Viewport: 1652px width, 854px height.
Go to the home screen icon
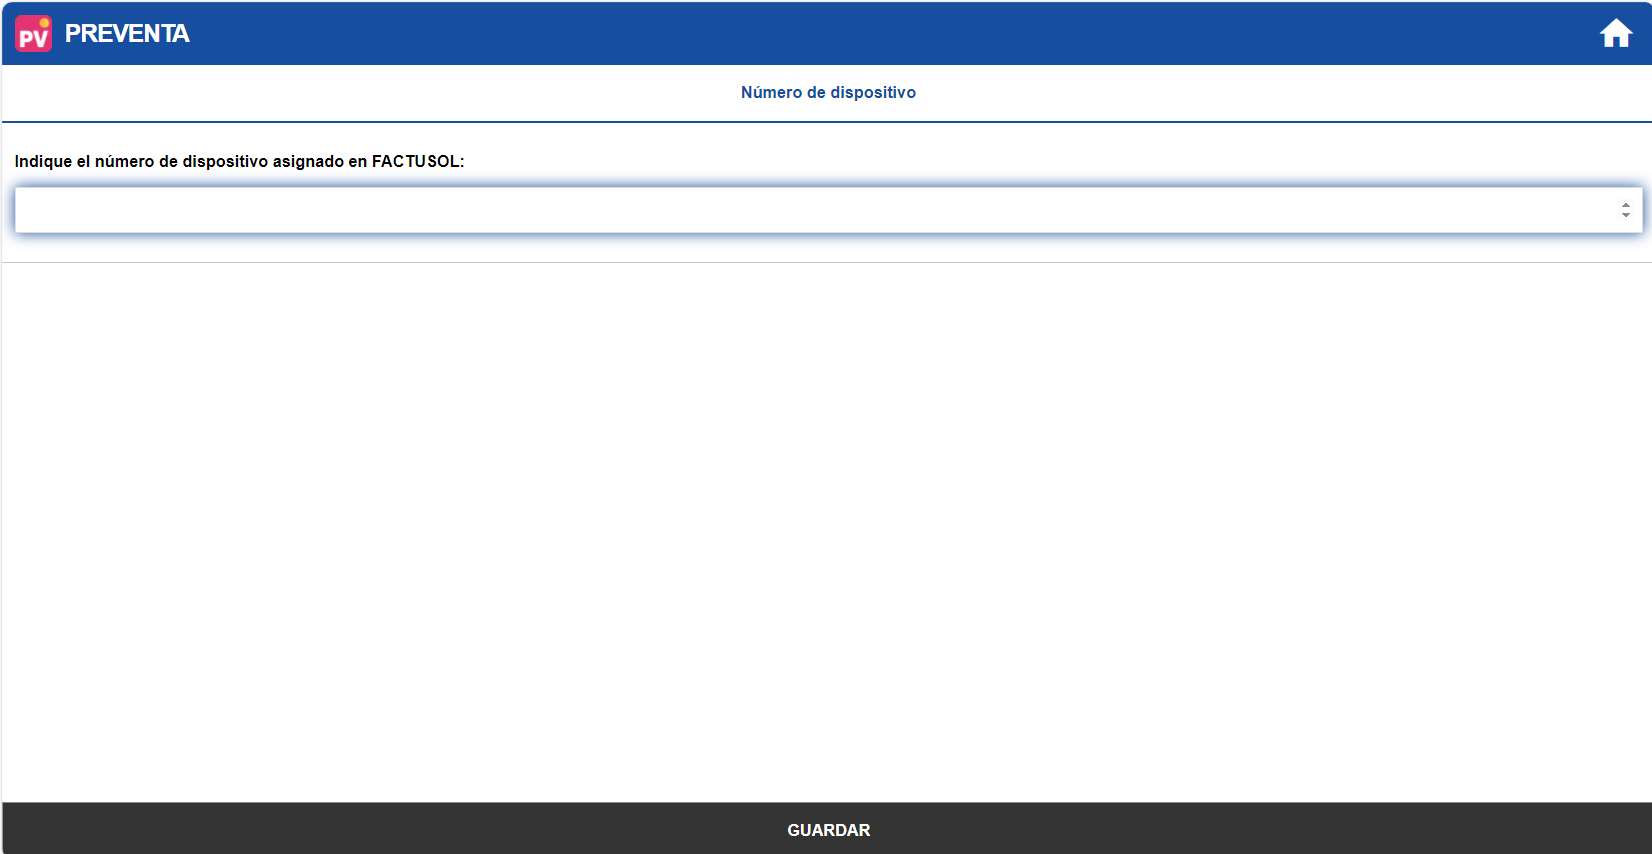(x=1615, y=34)
